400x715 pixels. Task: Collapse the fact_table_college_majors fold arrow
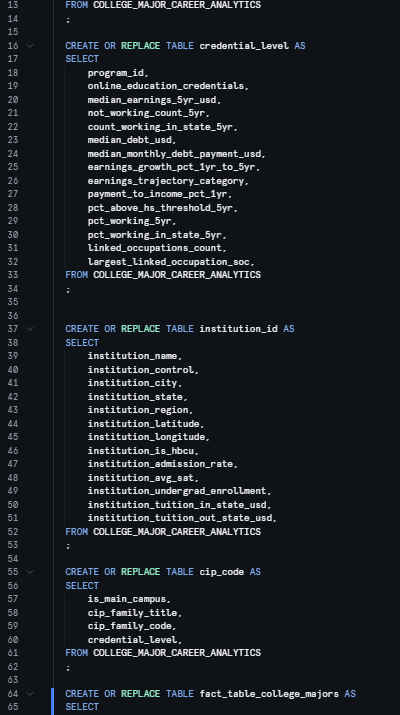[x=30, y=694]
